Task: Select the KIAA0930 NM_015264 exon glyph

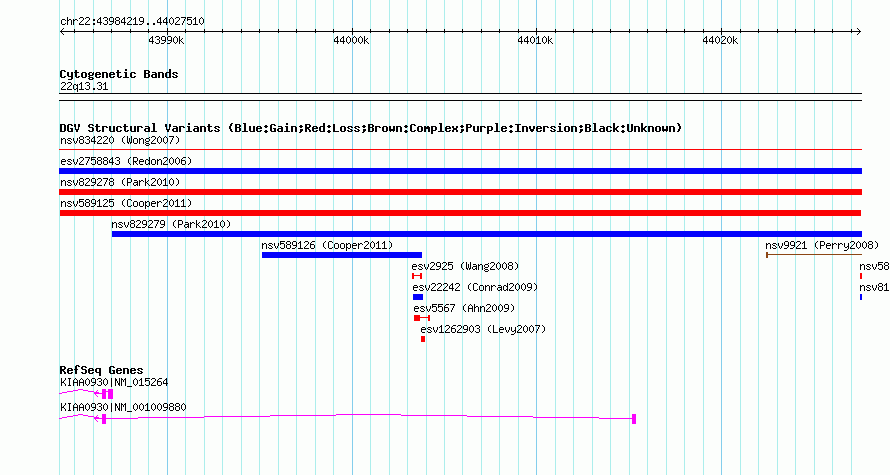Action: [x=108, y=394]
